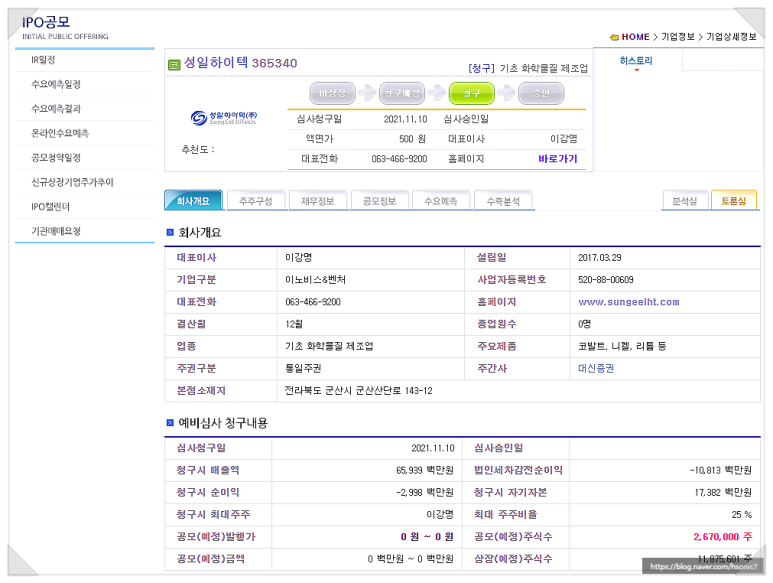
Task: Click the green KOSDAQ market icon beside 성일하이텍
Action: click(174, 65)
